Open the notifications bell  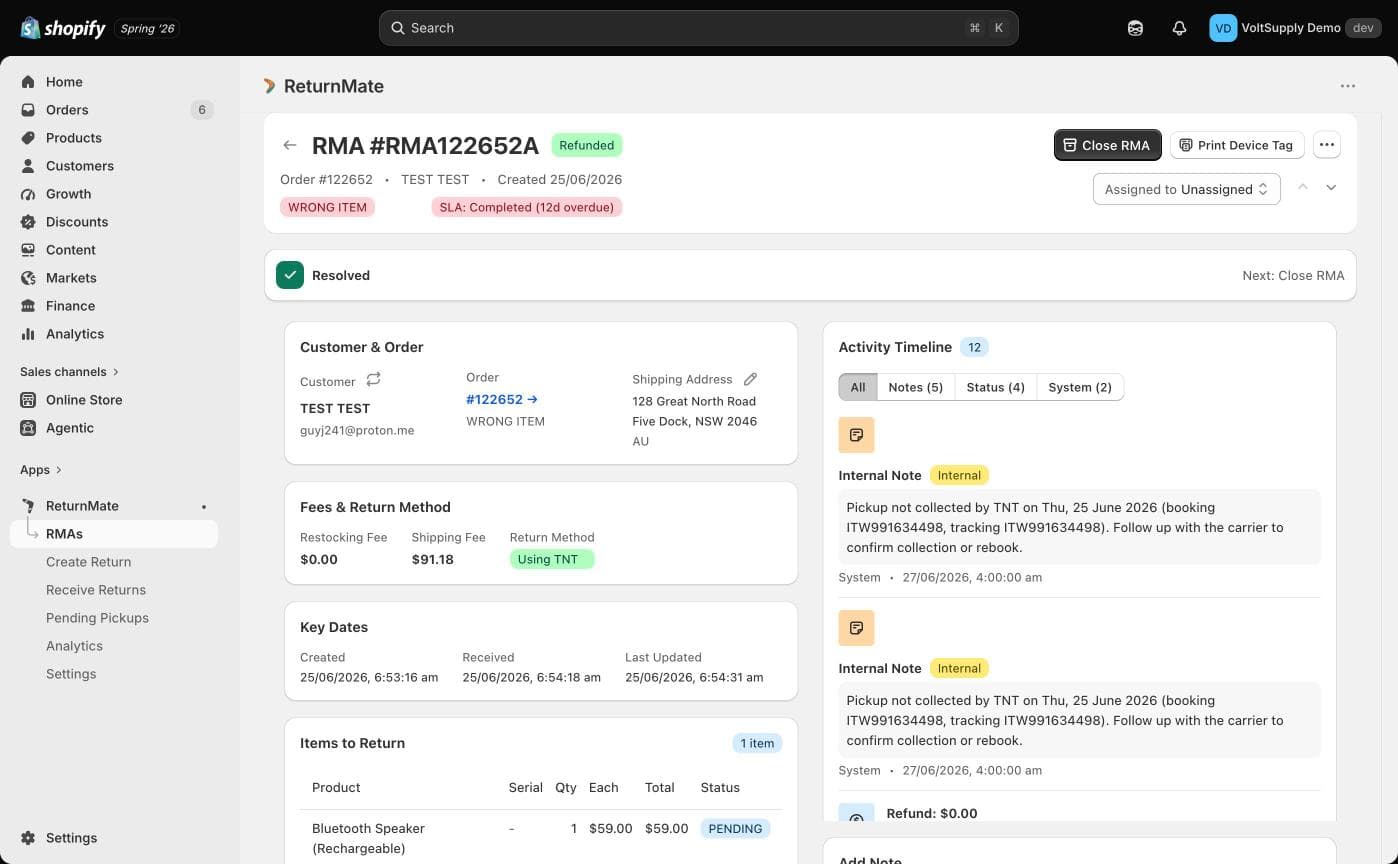click(x=1179, y=28)
